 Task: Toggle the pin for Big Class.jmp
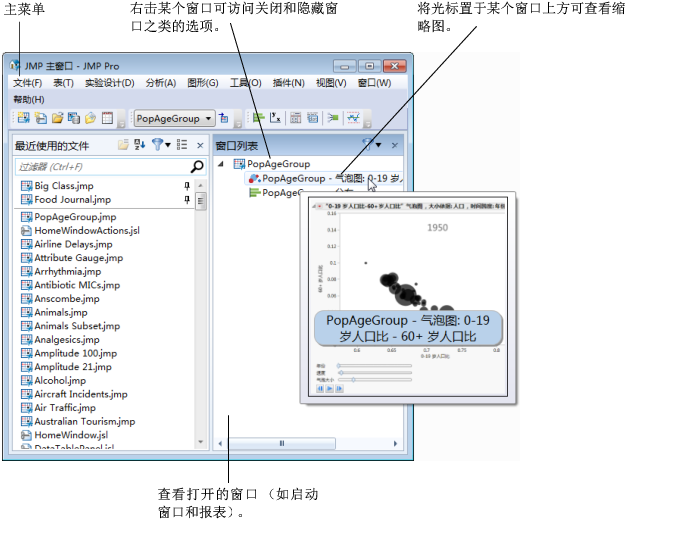[187, 186]
